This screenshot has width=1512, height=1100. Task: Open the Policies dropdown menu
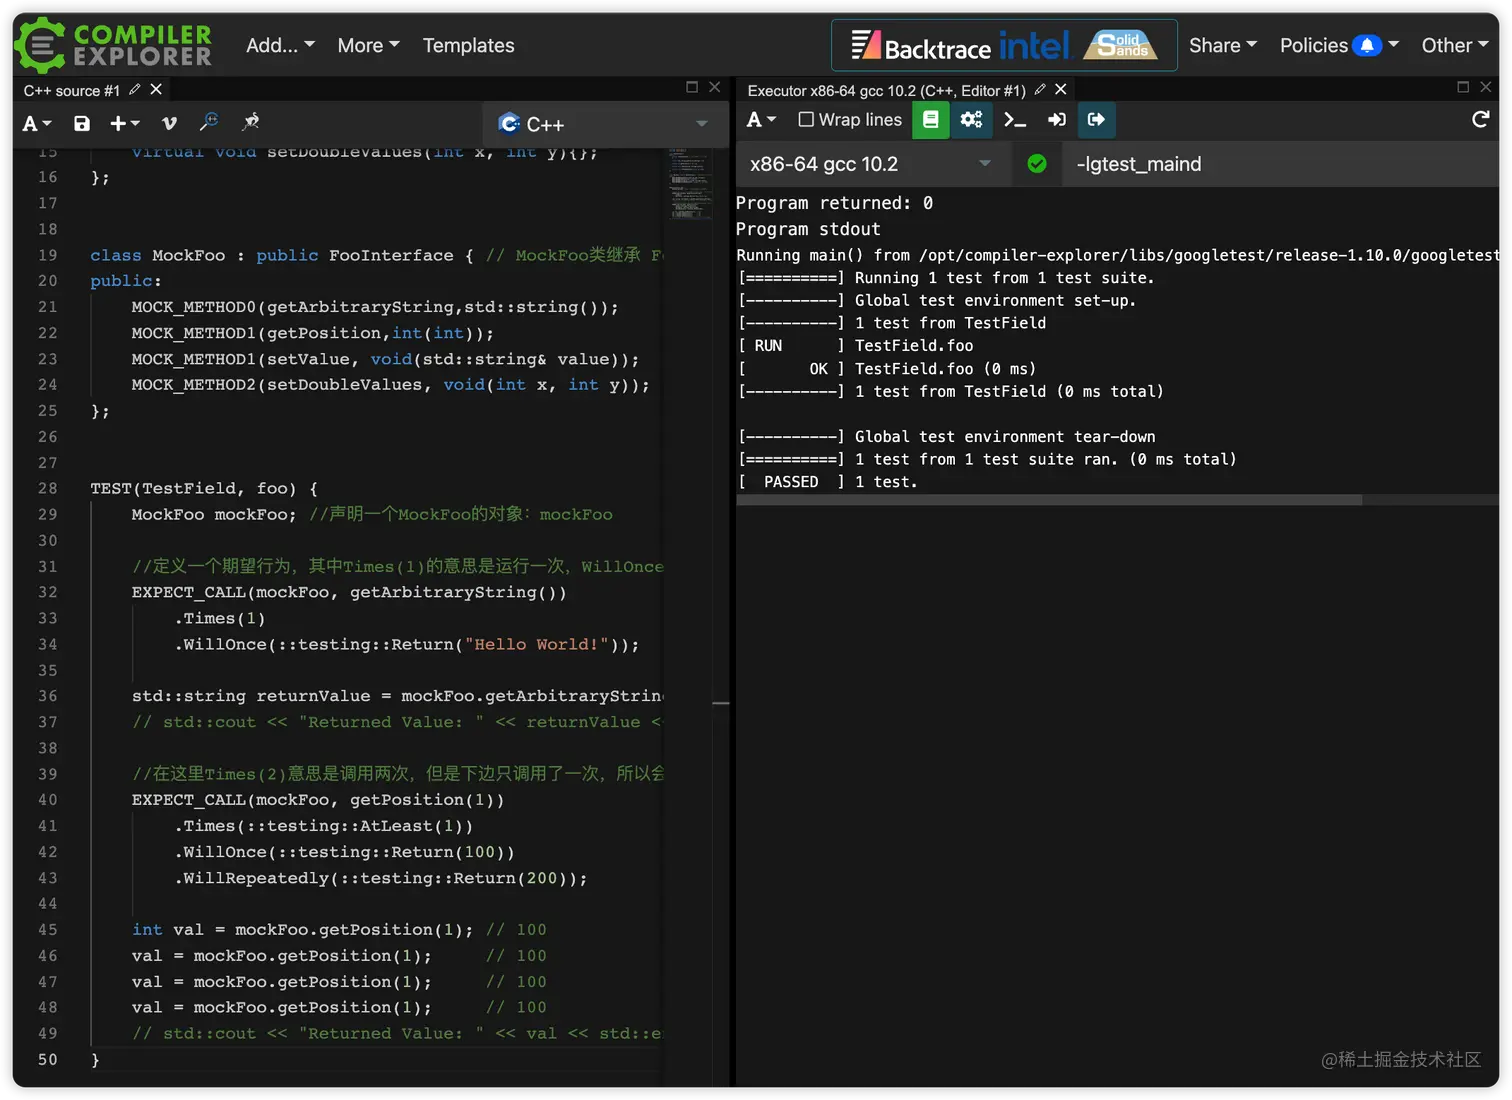coord(1339,45)
